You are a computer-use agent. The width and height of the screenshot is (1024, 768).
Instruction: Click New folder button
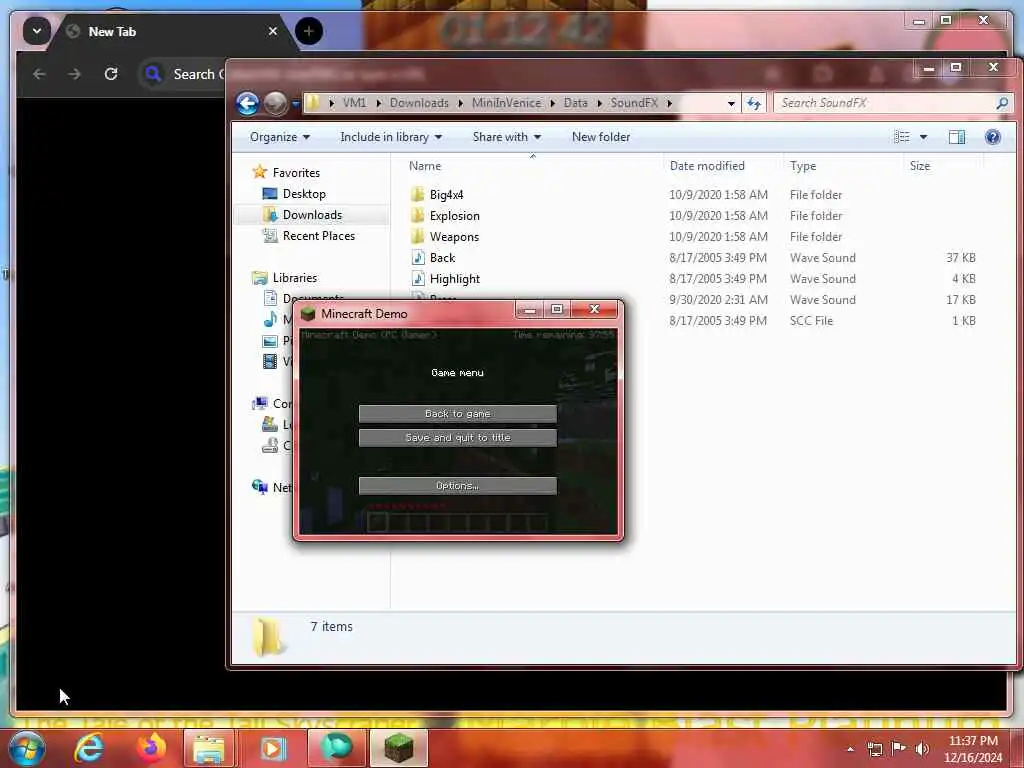point(601,137)
